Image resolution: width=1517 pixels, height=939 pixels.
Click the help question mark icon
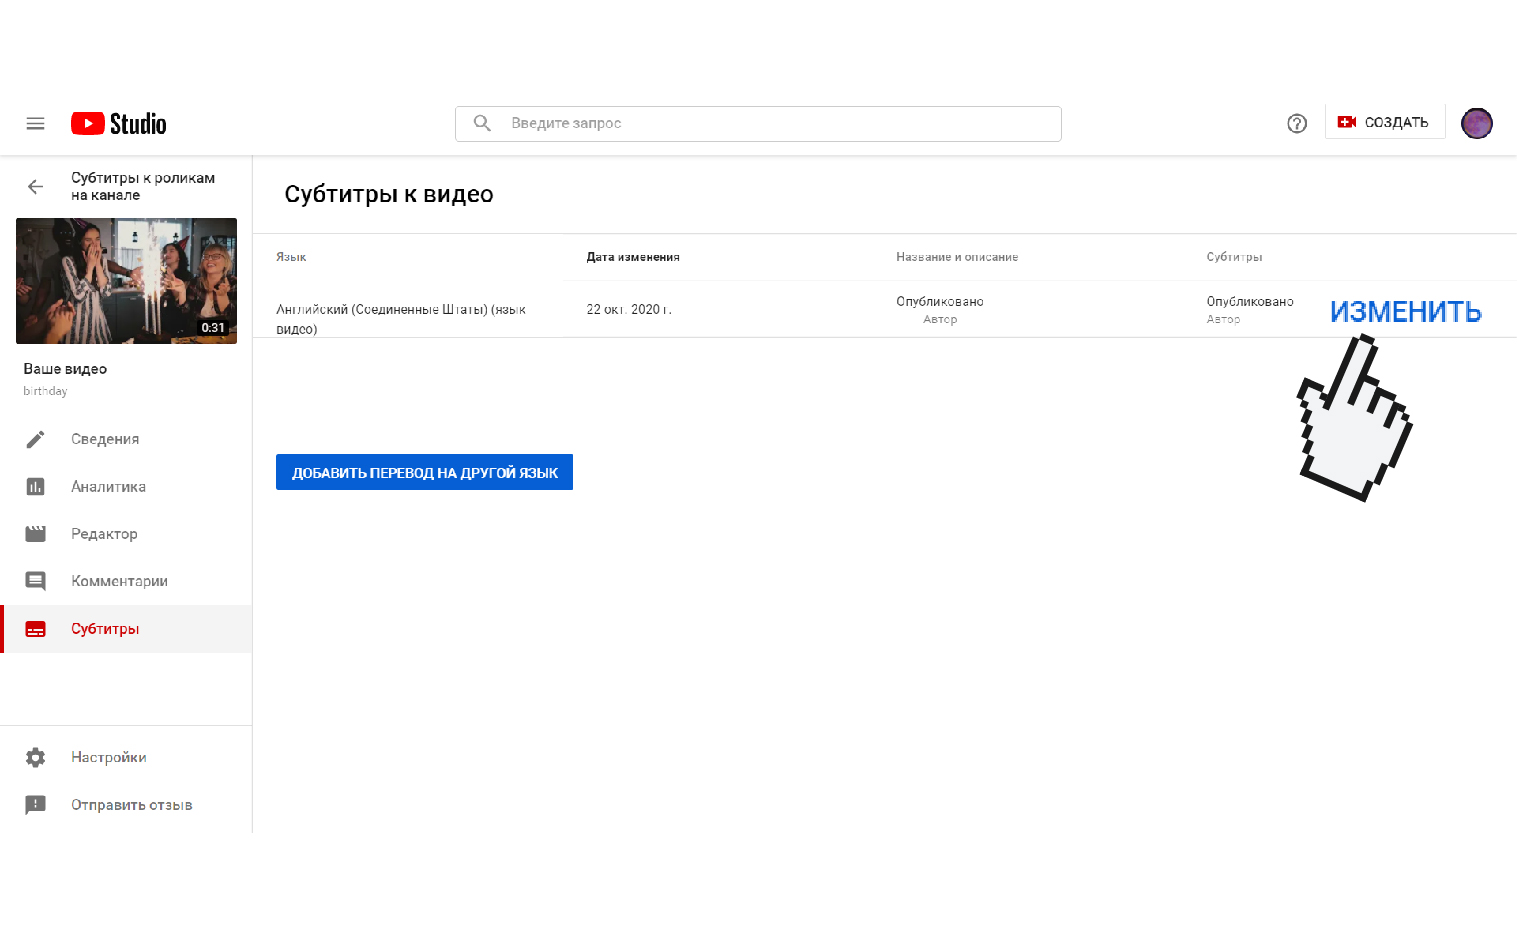pos(1296,124)
